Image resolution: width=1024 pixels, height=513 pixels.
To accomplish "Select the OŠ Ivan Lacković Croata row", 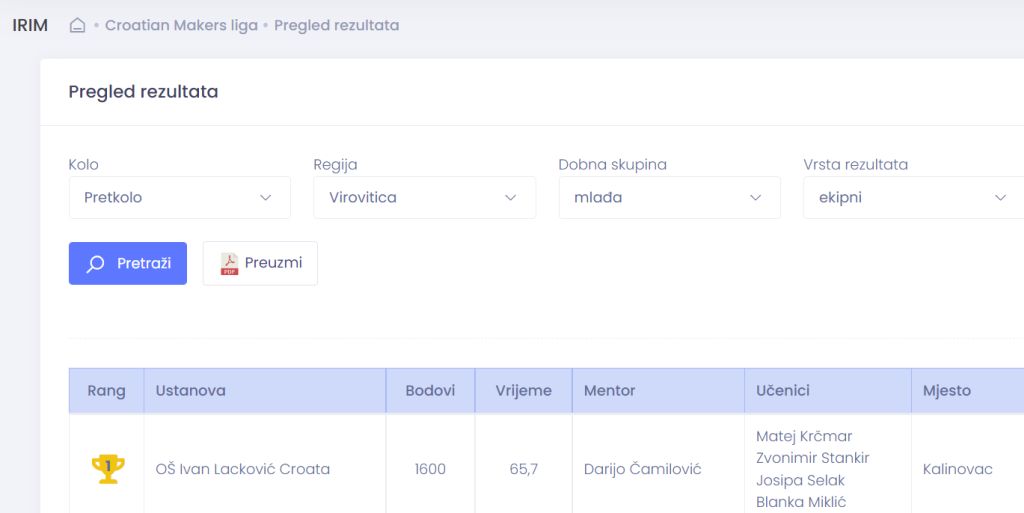I will point(547,469).
